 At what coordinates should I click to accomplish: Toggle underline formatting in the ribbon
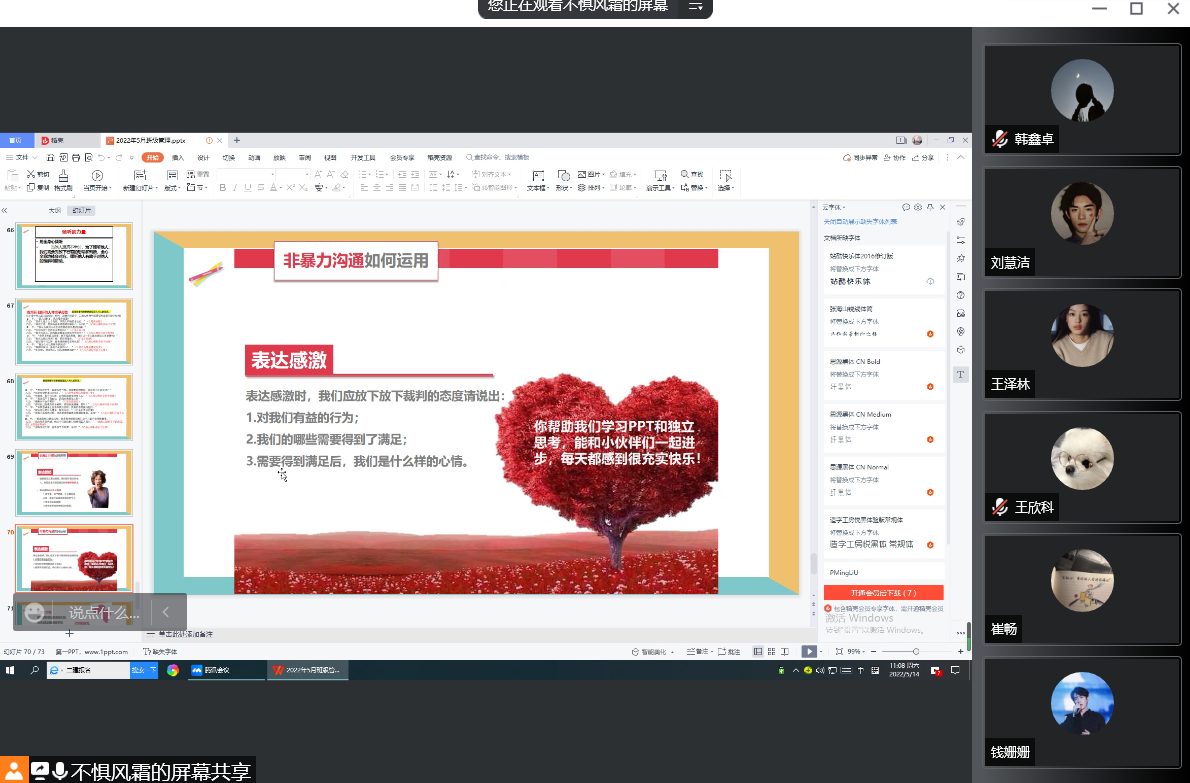[x=248, y=187]
